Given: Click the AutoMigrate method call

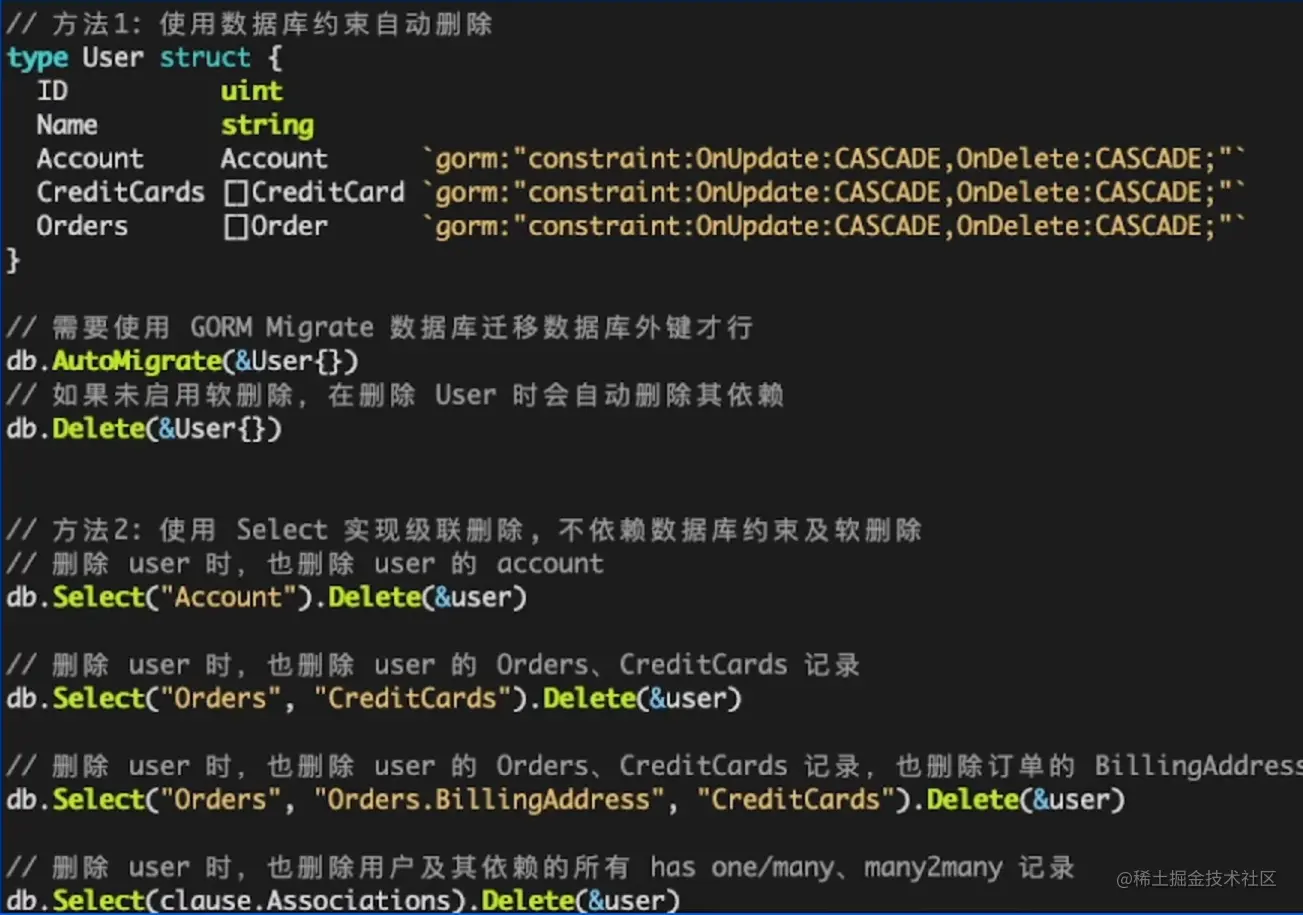Looking at the screenshot, I should pyautogui.click(x=136, y=361).
